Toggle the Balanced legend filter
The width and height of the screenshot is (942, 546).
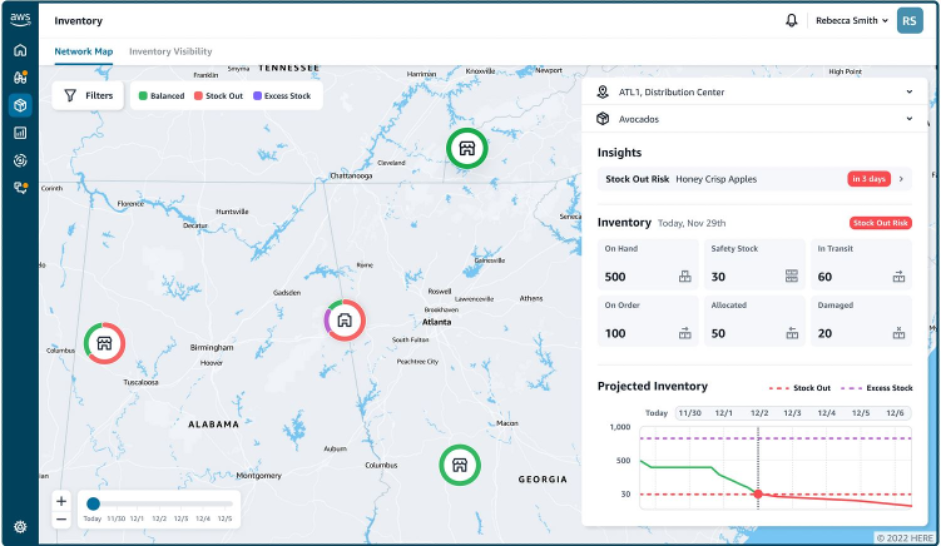click(162, 96)
